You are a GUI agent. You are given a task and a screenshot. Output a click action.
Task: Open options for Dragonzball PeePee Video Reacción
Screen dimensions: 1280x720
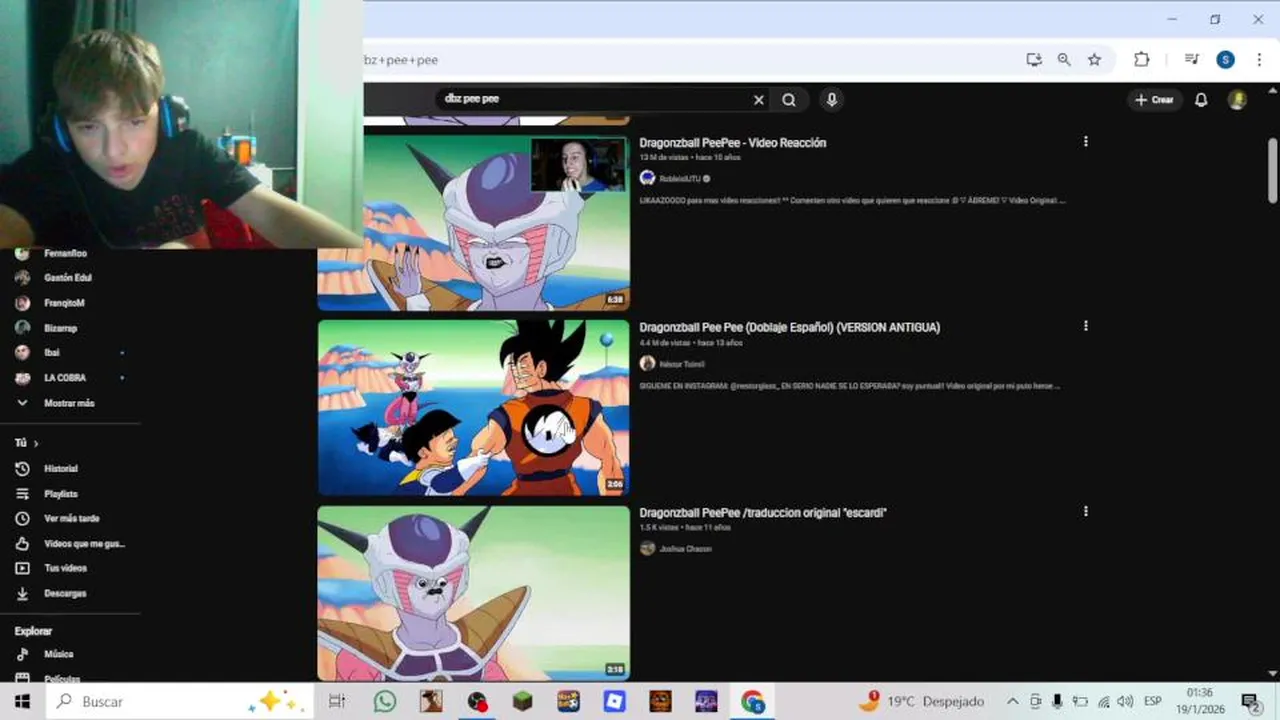pyautogui.click(x=1085, y=142)
